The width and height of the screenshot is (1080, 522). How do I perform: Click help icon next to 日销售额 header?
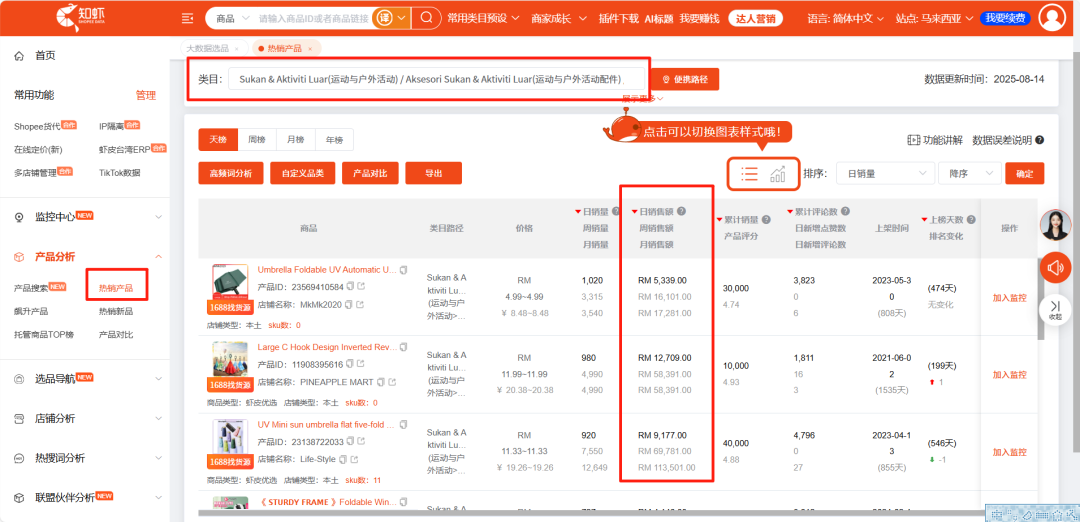click(681, 211)
